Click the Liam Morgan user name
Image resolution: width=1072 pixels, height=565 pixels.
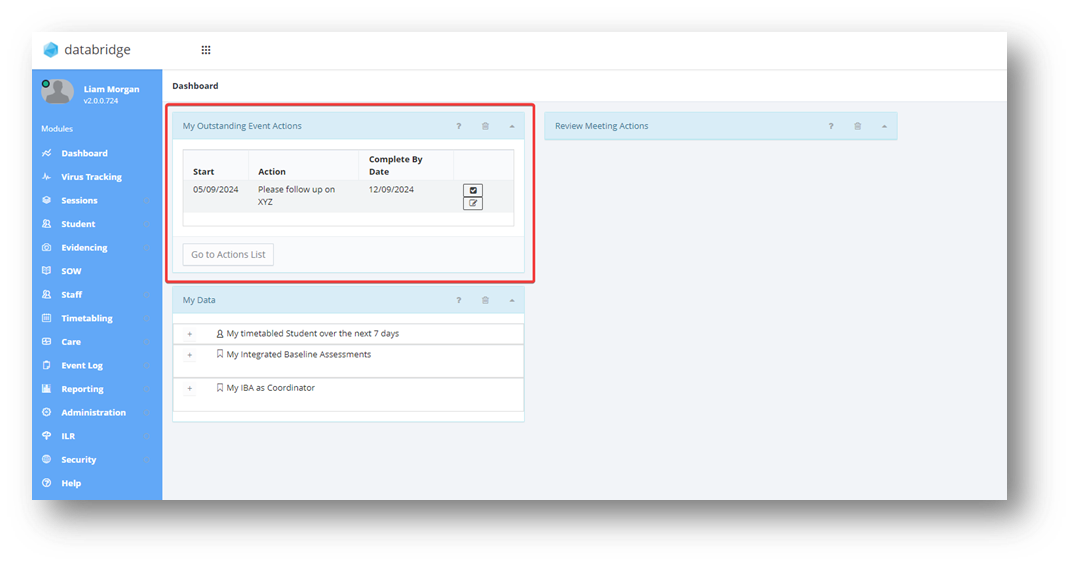click(x=111, y=89)
